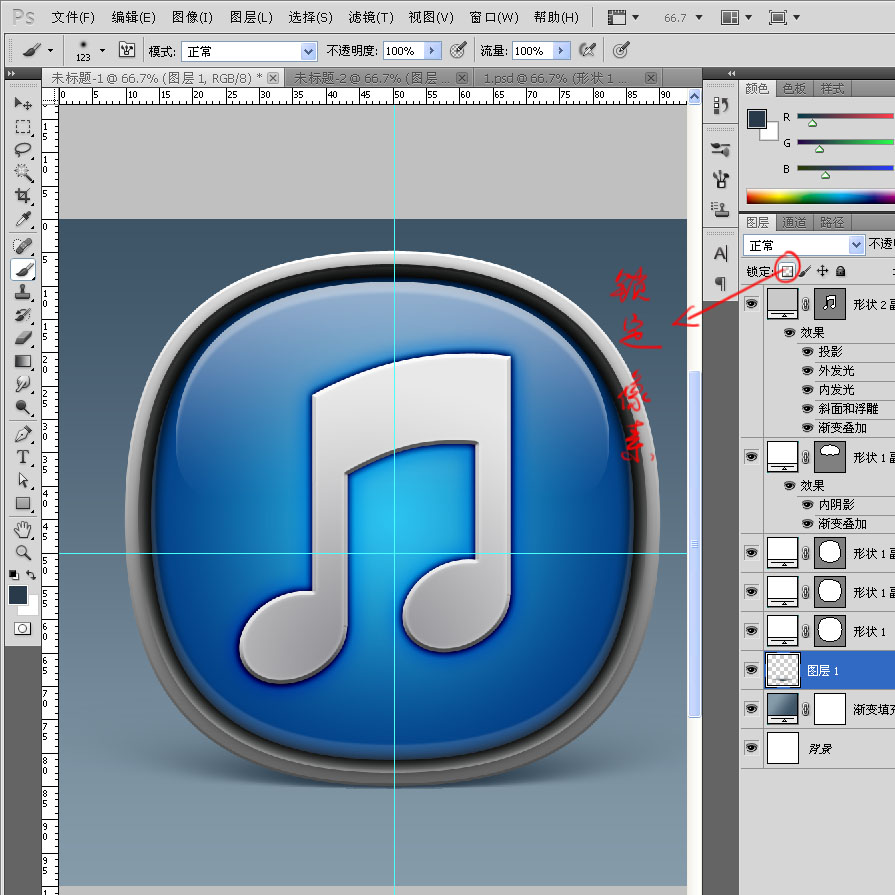Hide the 背景 layer with its eye icon
Image resolution: width=895 pixels, height=895 pixels.
tap(751, 747)
